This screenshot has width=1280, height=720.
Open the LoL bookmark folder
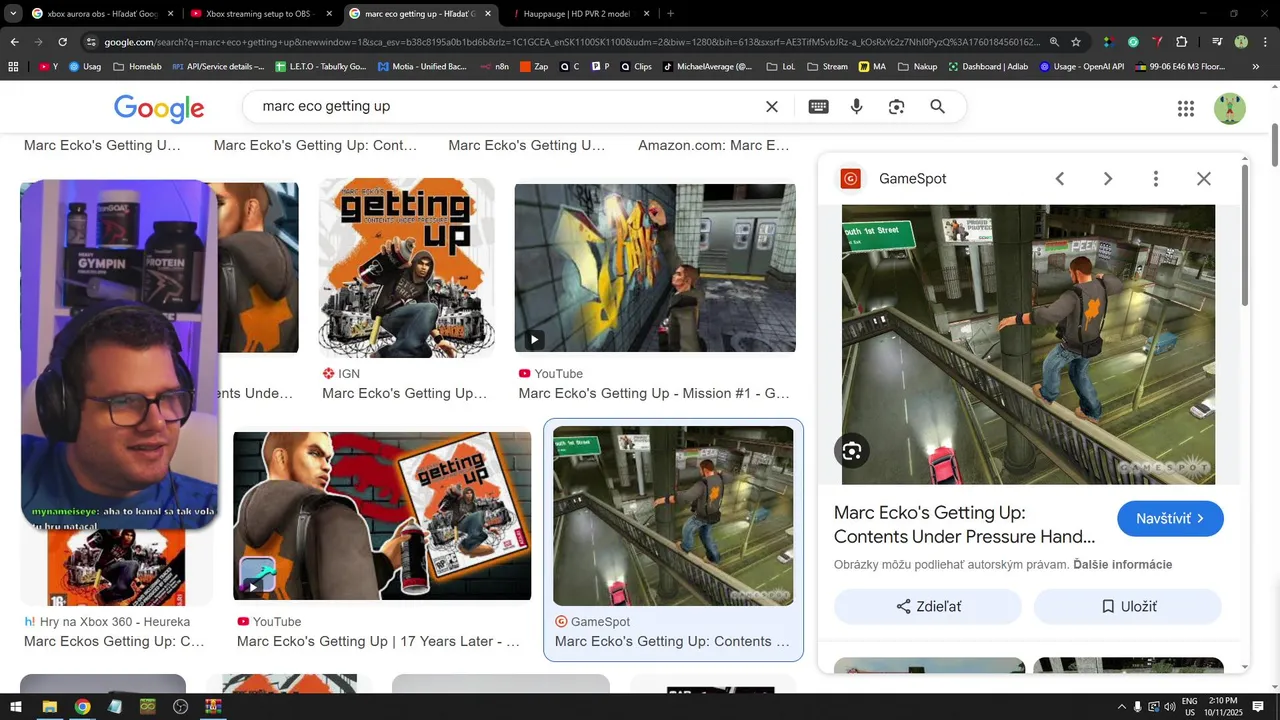point(780,67)
